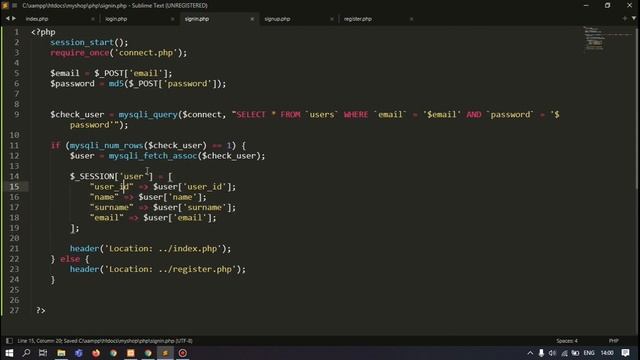Open Task View on the taskbar
Screen dimensions: 640x360
click(43, 353)
